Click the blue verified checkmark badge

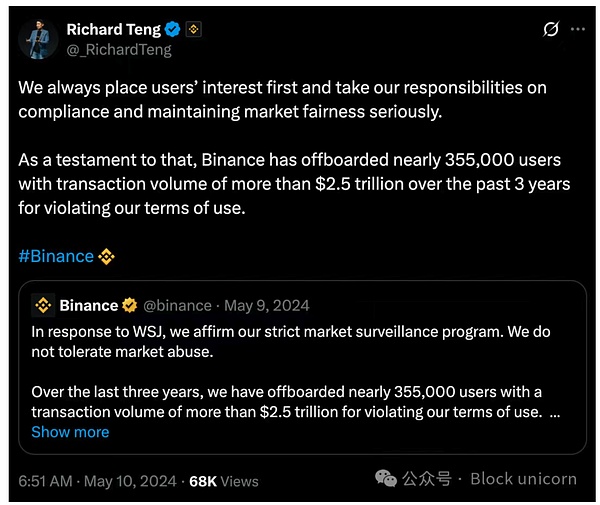(172, 29)
